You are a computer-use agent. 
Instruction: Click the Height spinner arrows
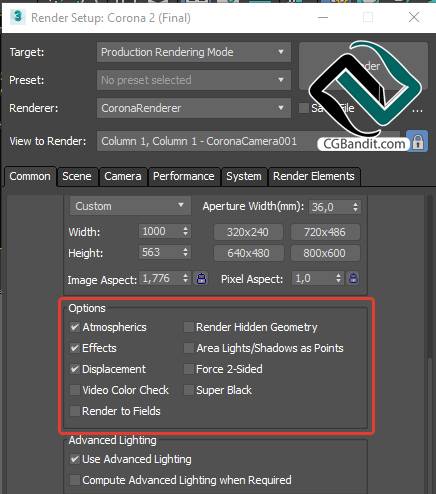pos(186,252)
